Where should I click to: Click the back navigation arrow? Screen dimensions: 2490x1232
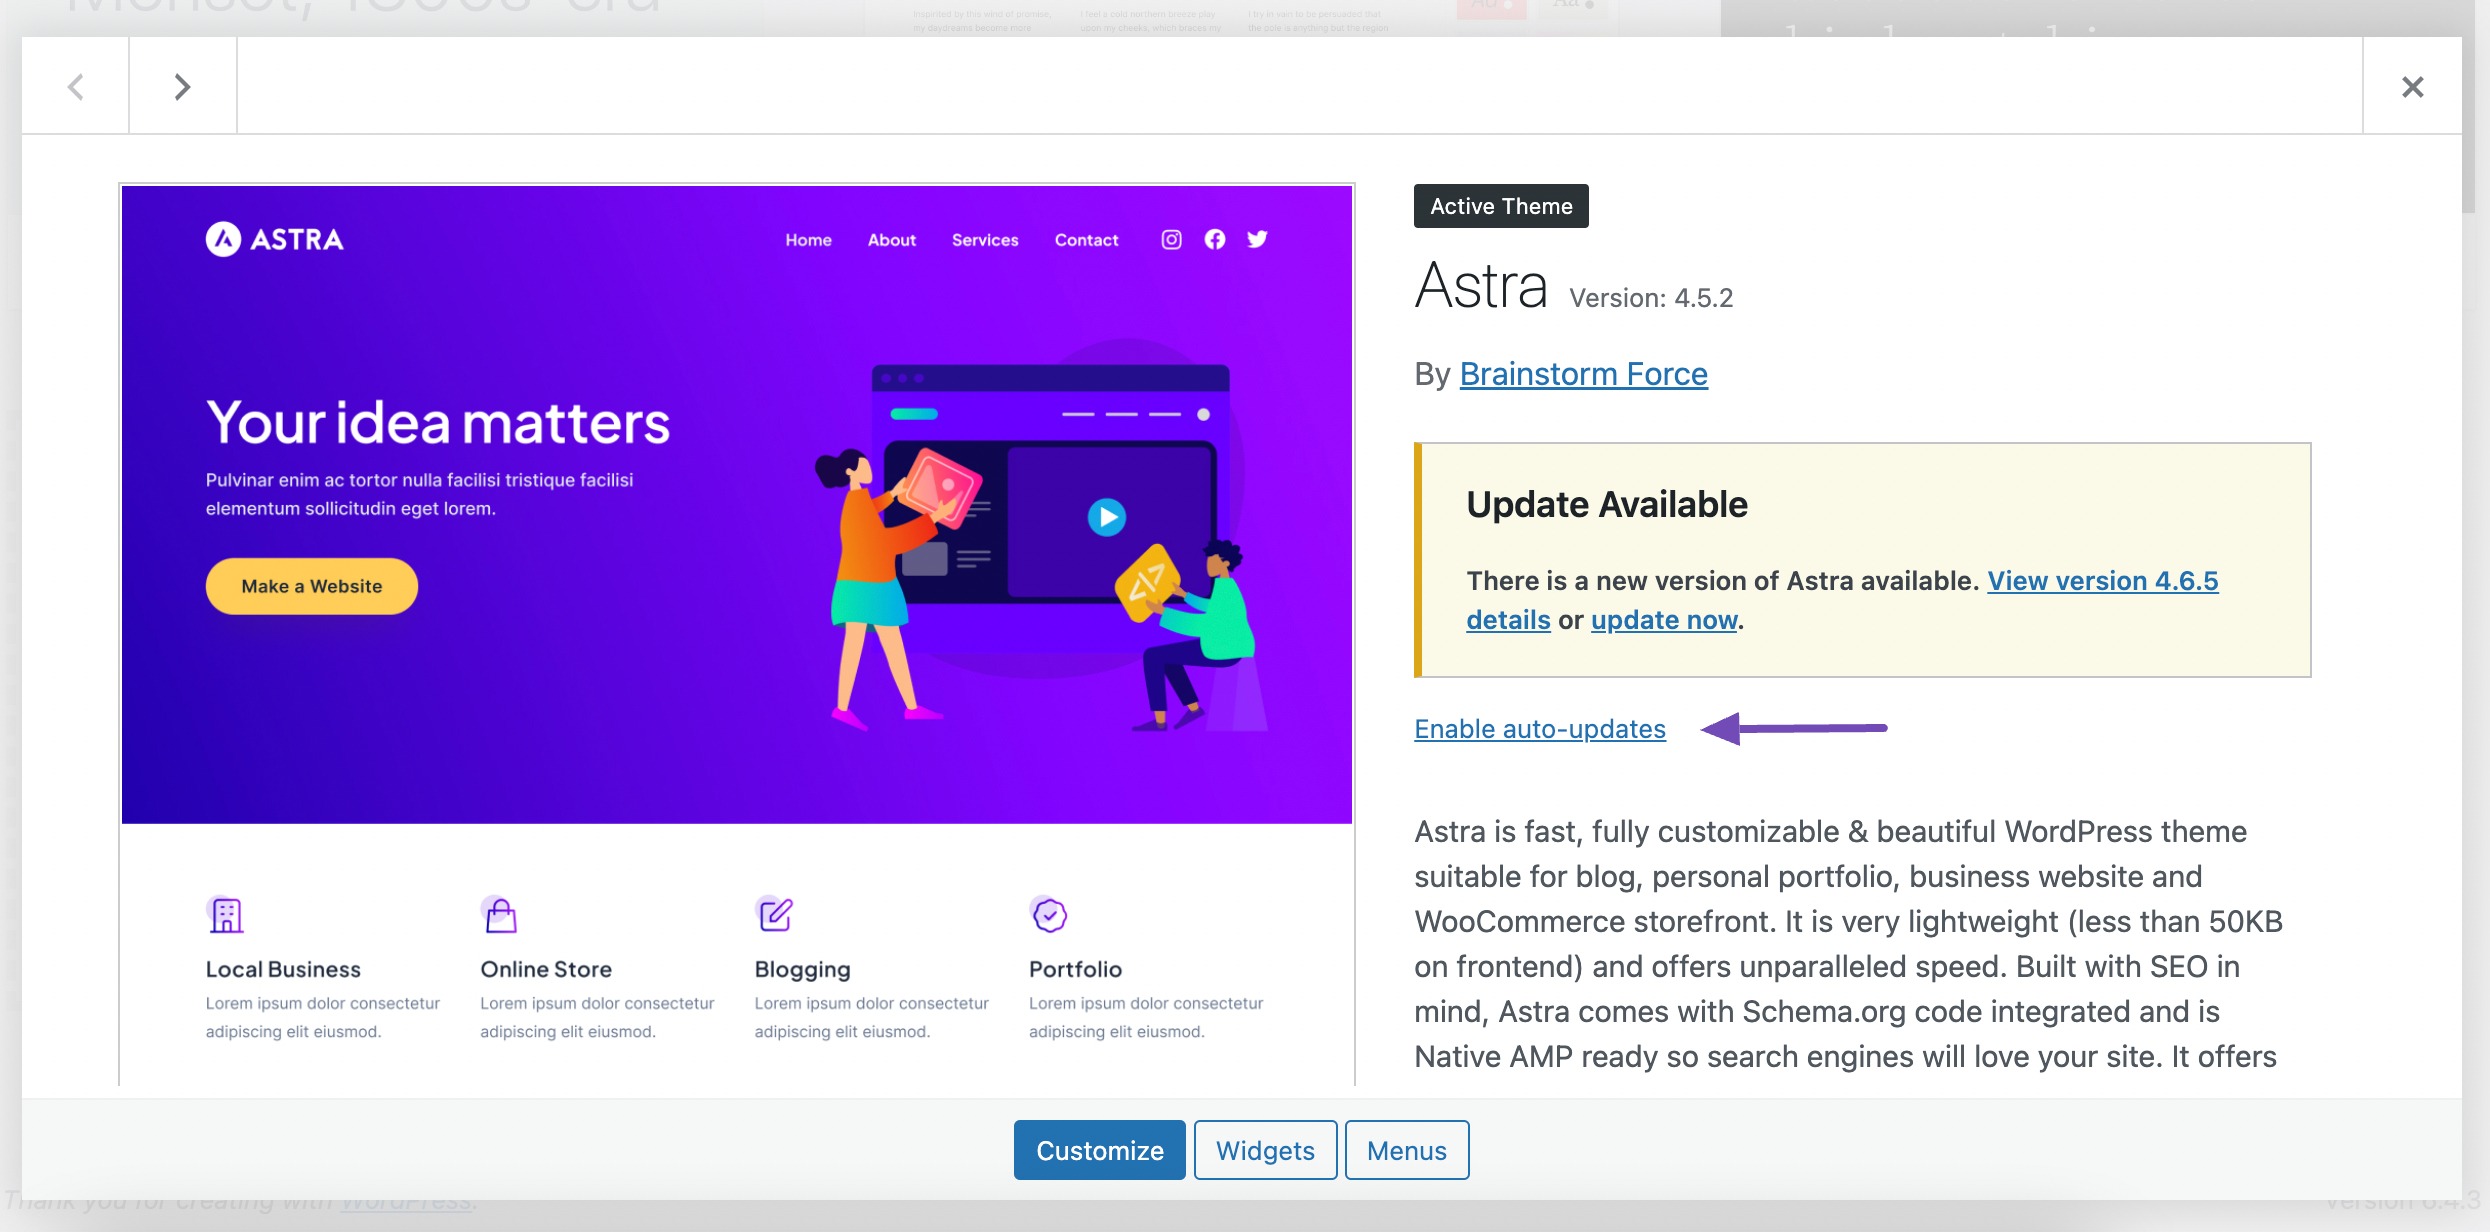(75, 86)
